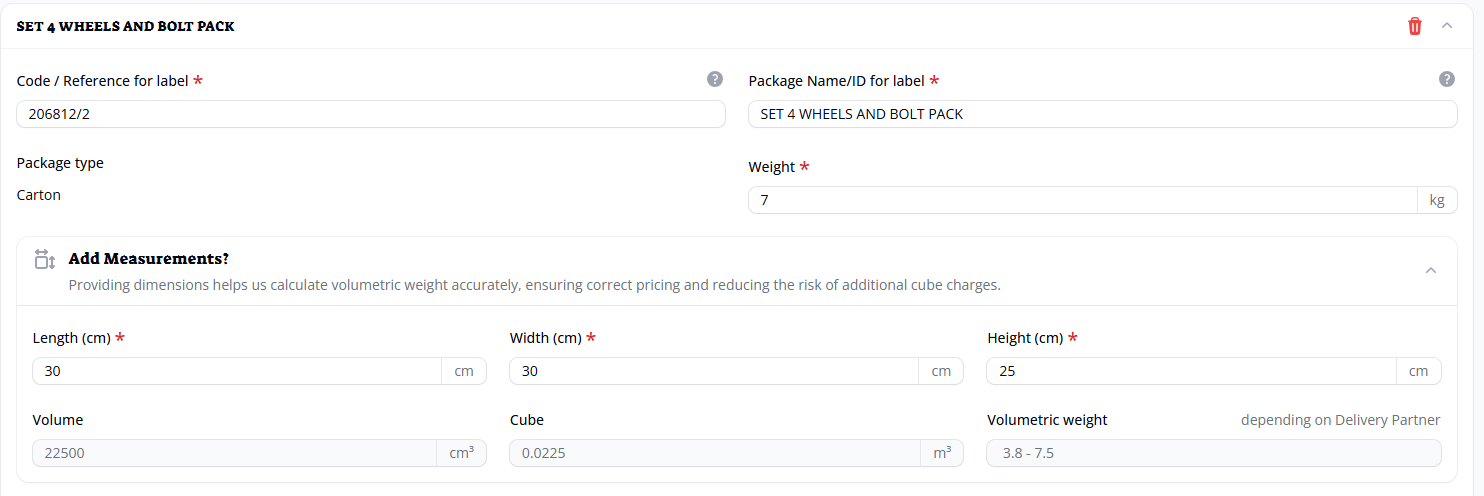Collapse the SET 4 WHEELS package panel
The height and width of the screenshot is (496, 1484).
(x=1446, y=26)
